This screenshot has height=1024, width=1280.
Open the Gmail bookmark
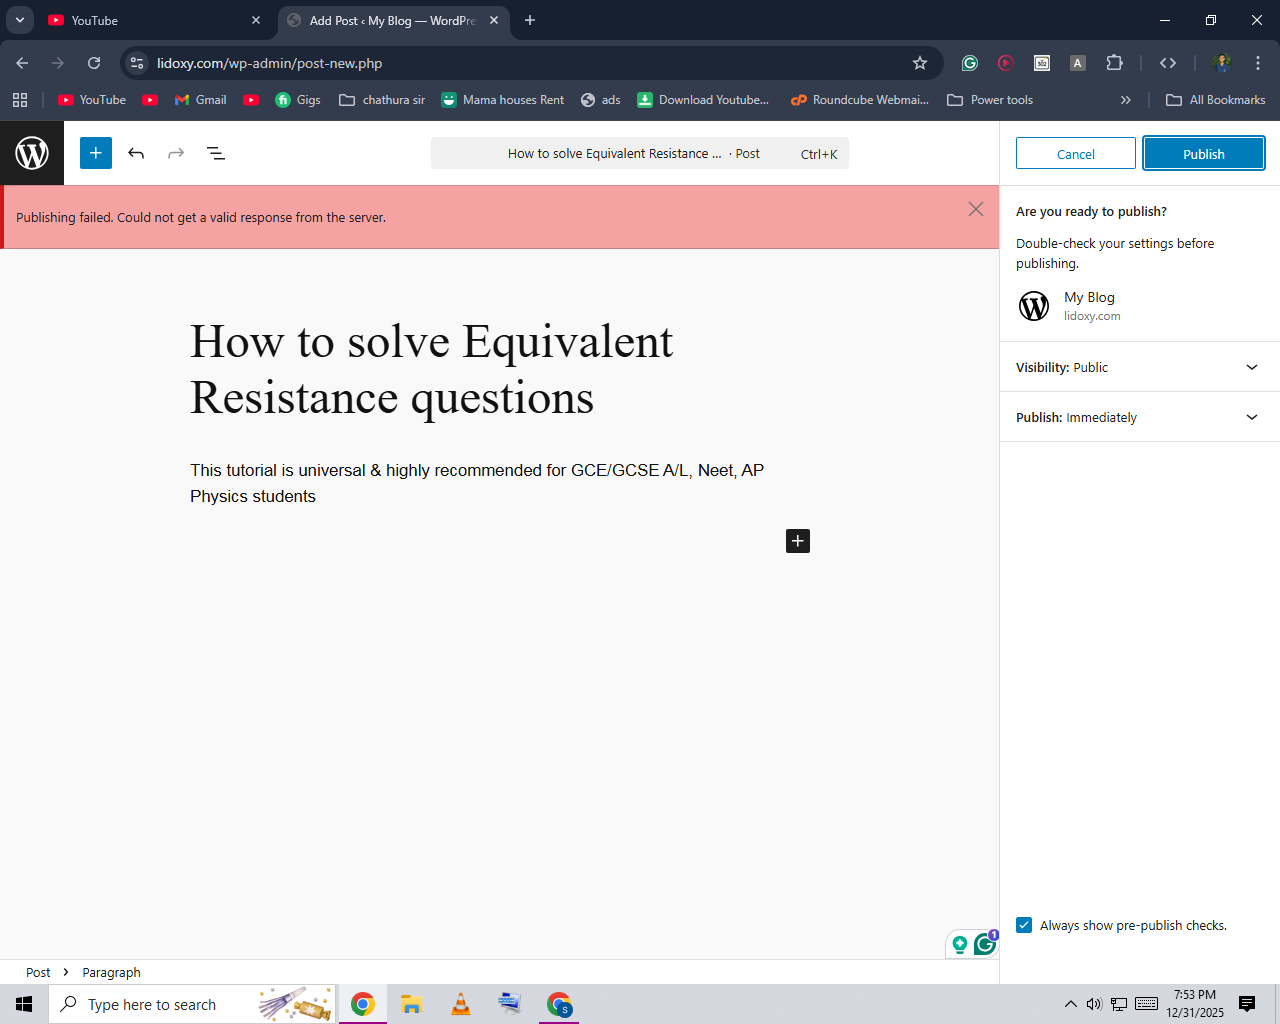click(201, 100)
